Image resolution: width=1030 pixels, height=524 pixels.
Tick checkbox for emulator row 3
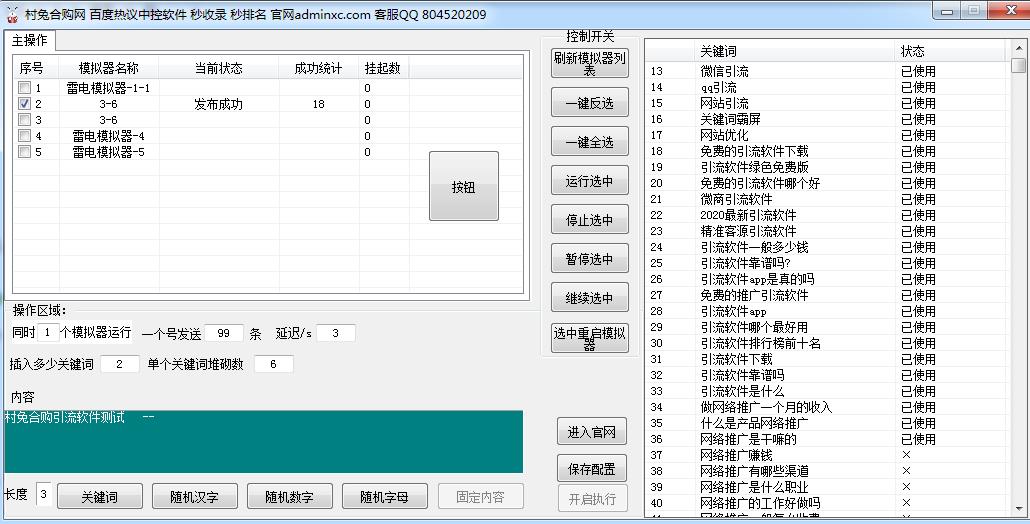click(x=24, y=120)
